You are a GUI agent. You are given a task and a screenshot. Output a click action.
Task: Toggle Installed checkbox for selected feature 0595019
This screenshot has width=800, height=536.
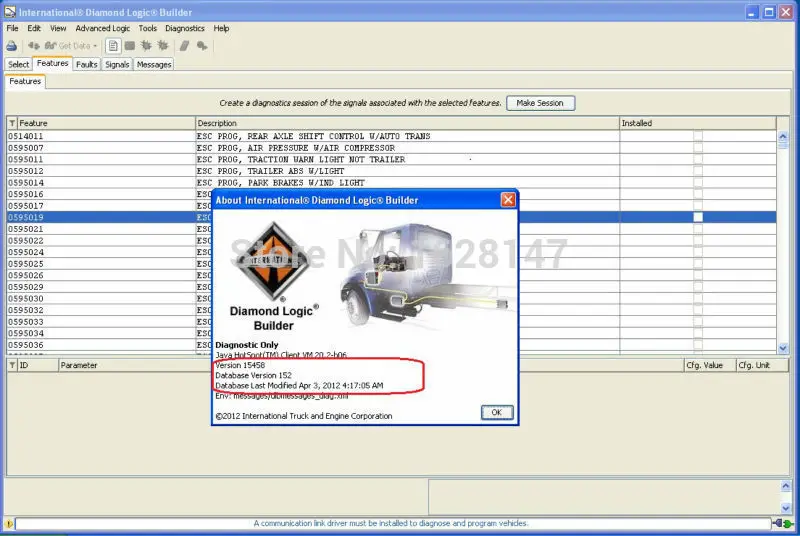pos(698,217)
